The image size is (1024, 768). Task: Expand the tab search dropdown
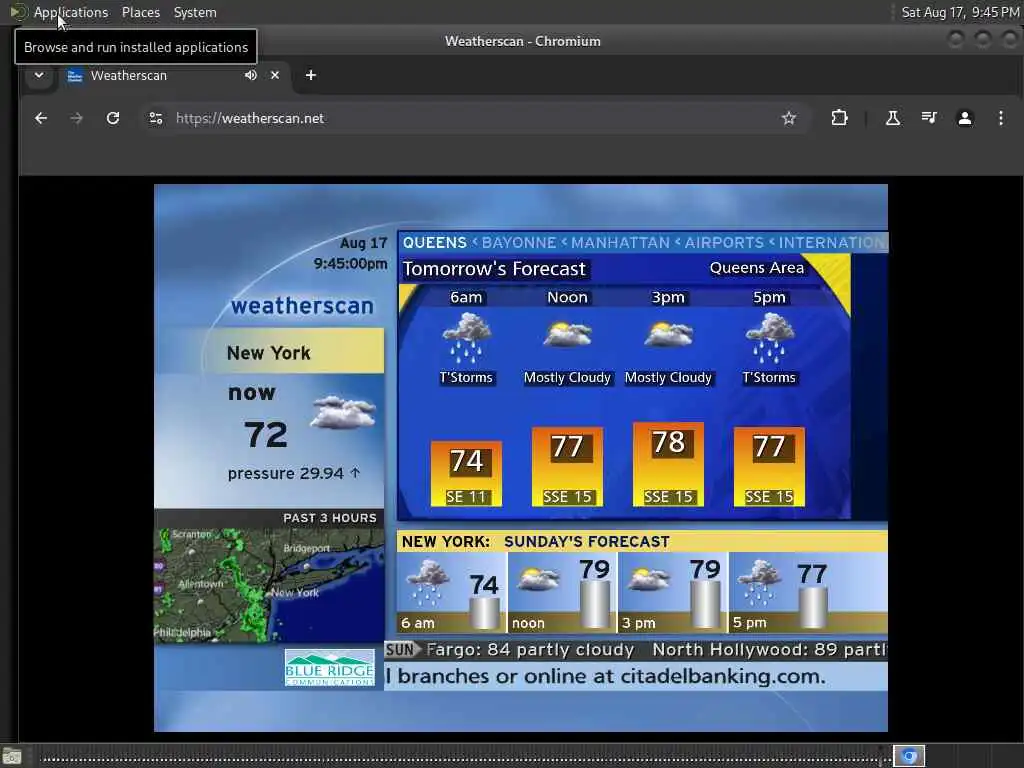(x=39, y=75)
